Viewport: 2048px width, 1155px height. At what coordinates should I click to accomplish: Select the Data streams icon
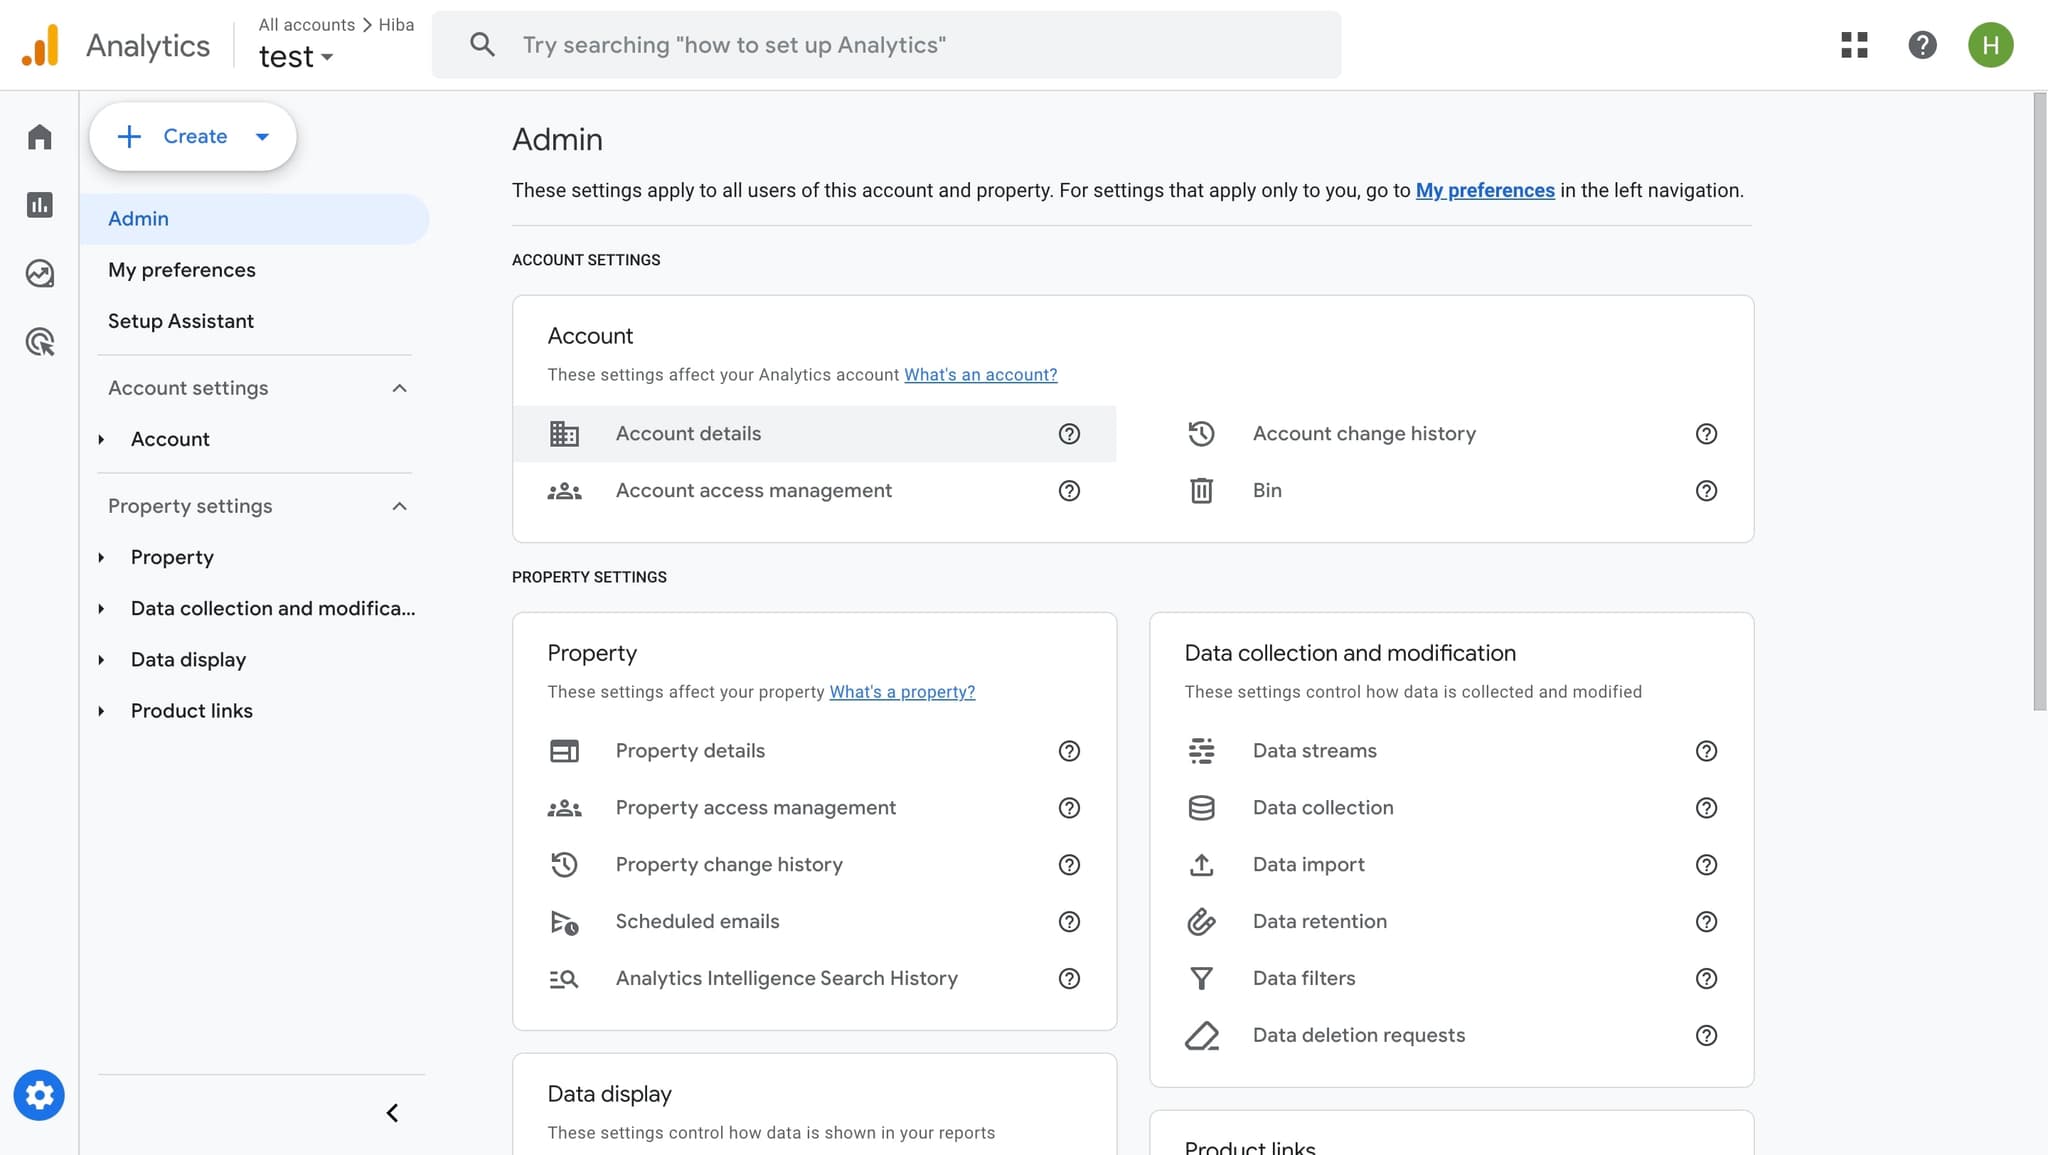tap(1201, 750)
